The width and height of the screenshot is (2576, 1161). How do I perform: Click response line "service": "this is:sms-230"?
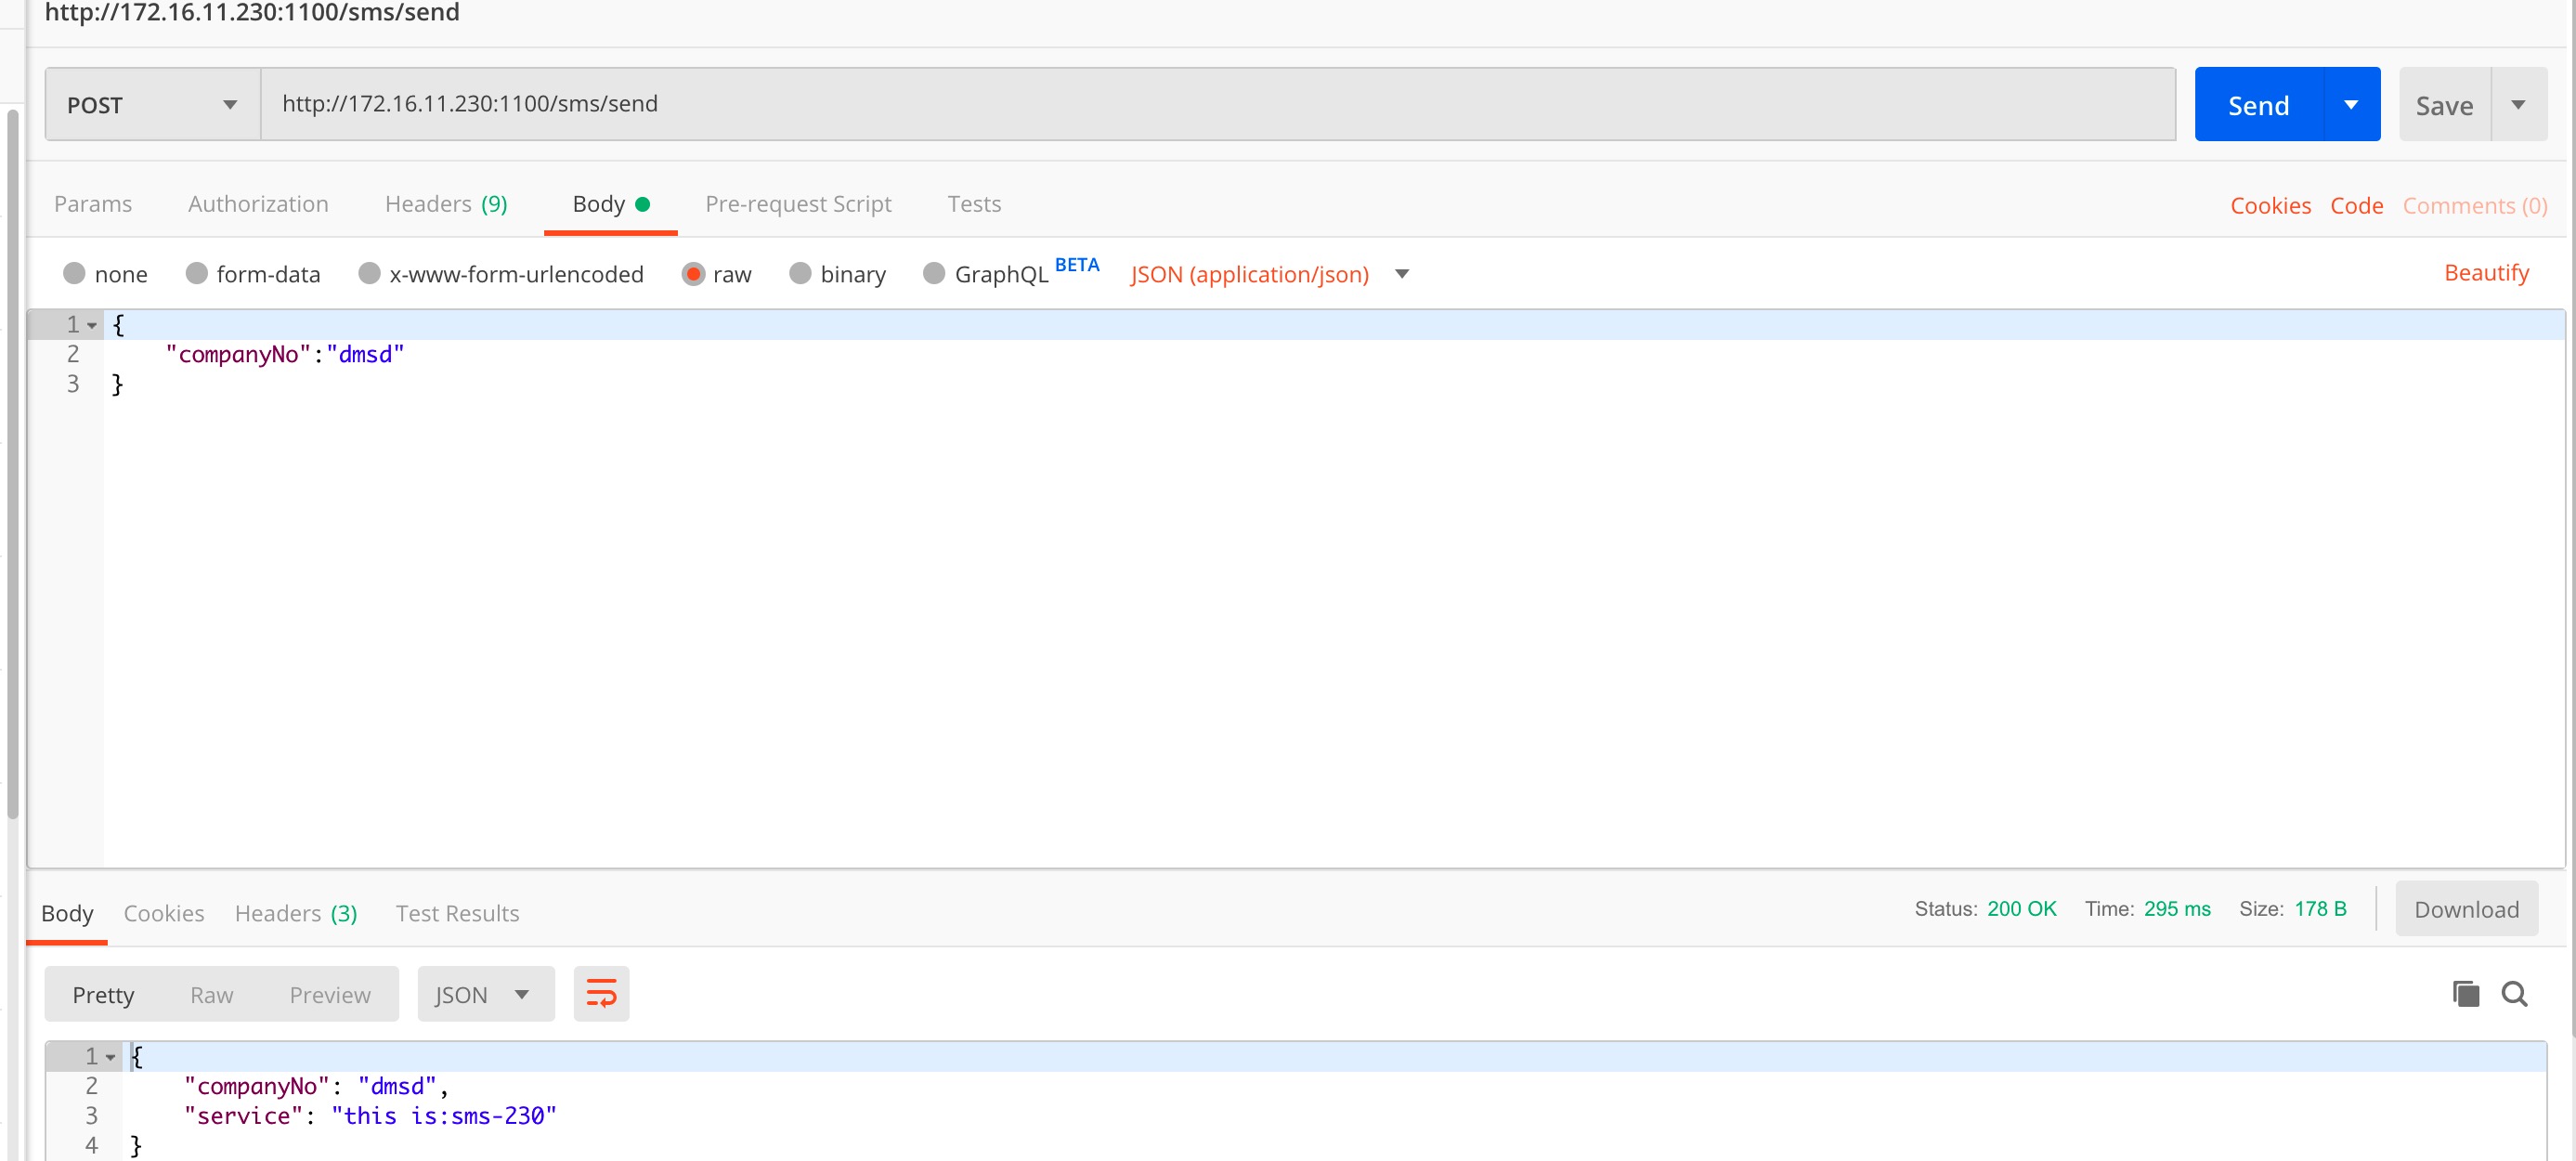tap(370, 1116)
